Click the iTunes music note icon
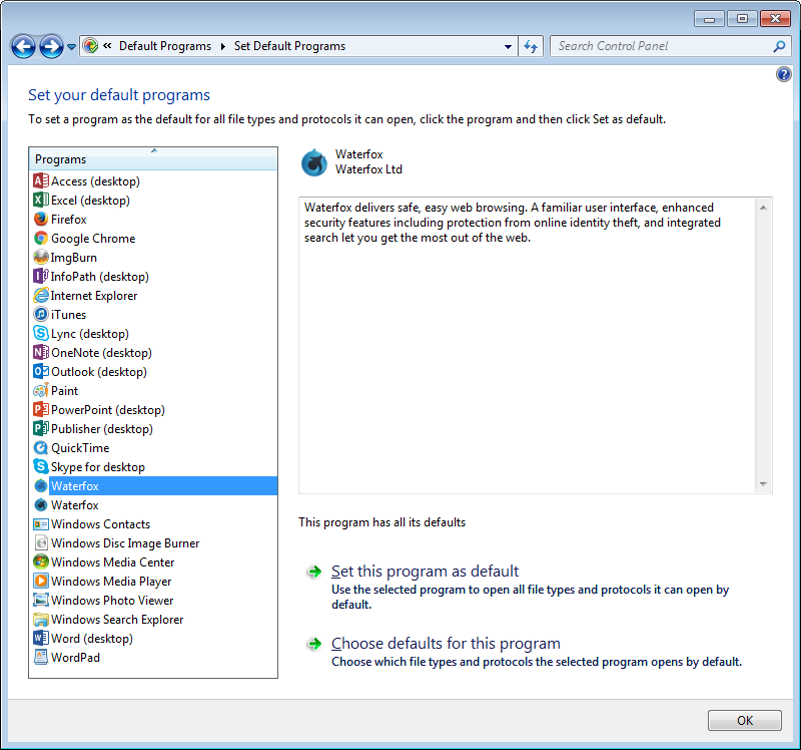The image size is (801, 750). tap(41, 315)
